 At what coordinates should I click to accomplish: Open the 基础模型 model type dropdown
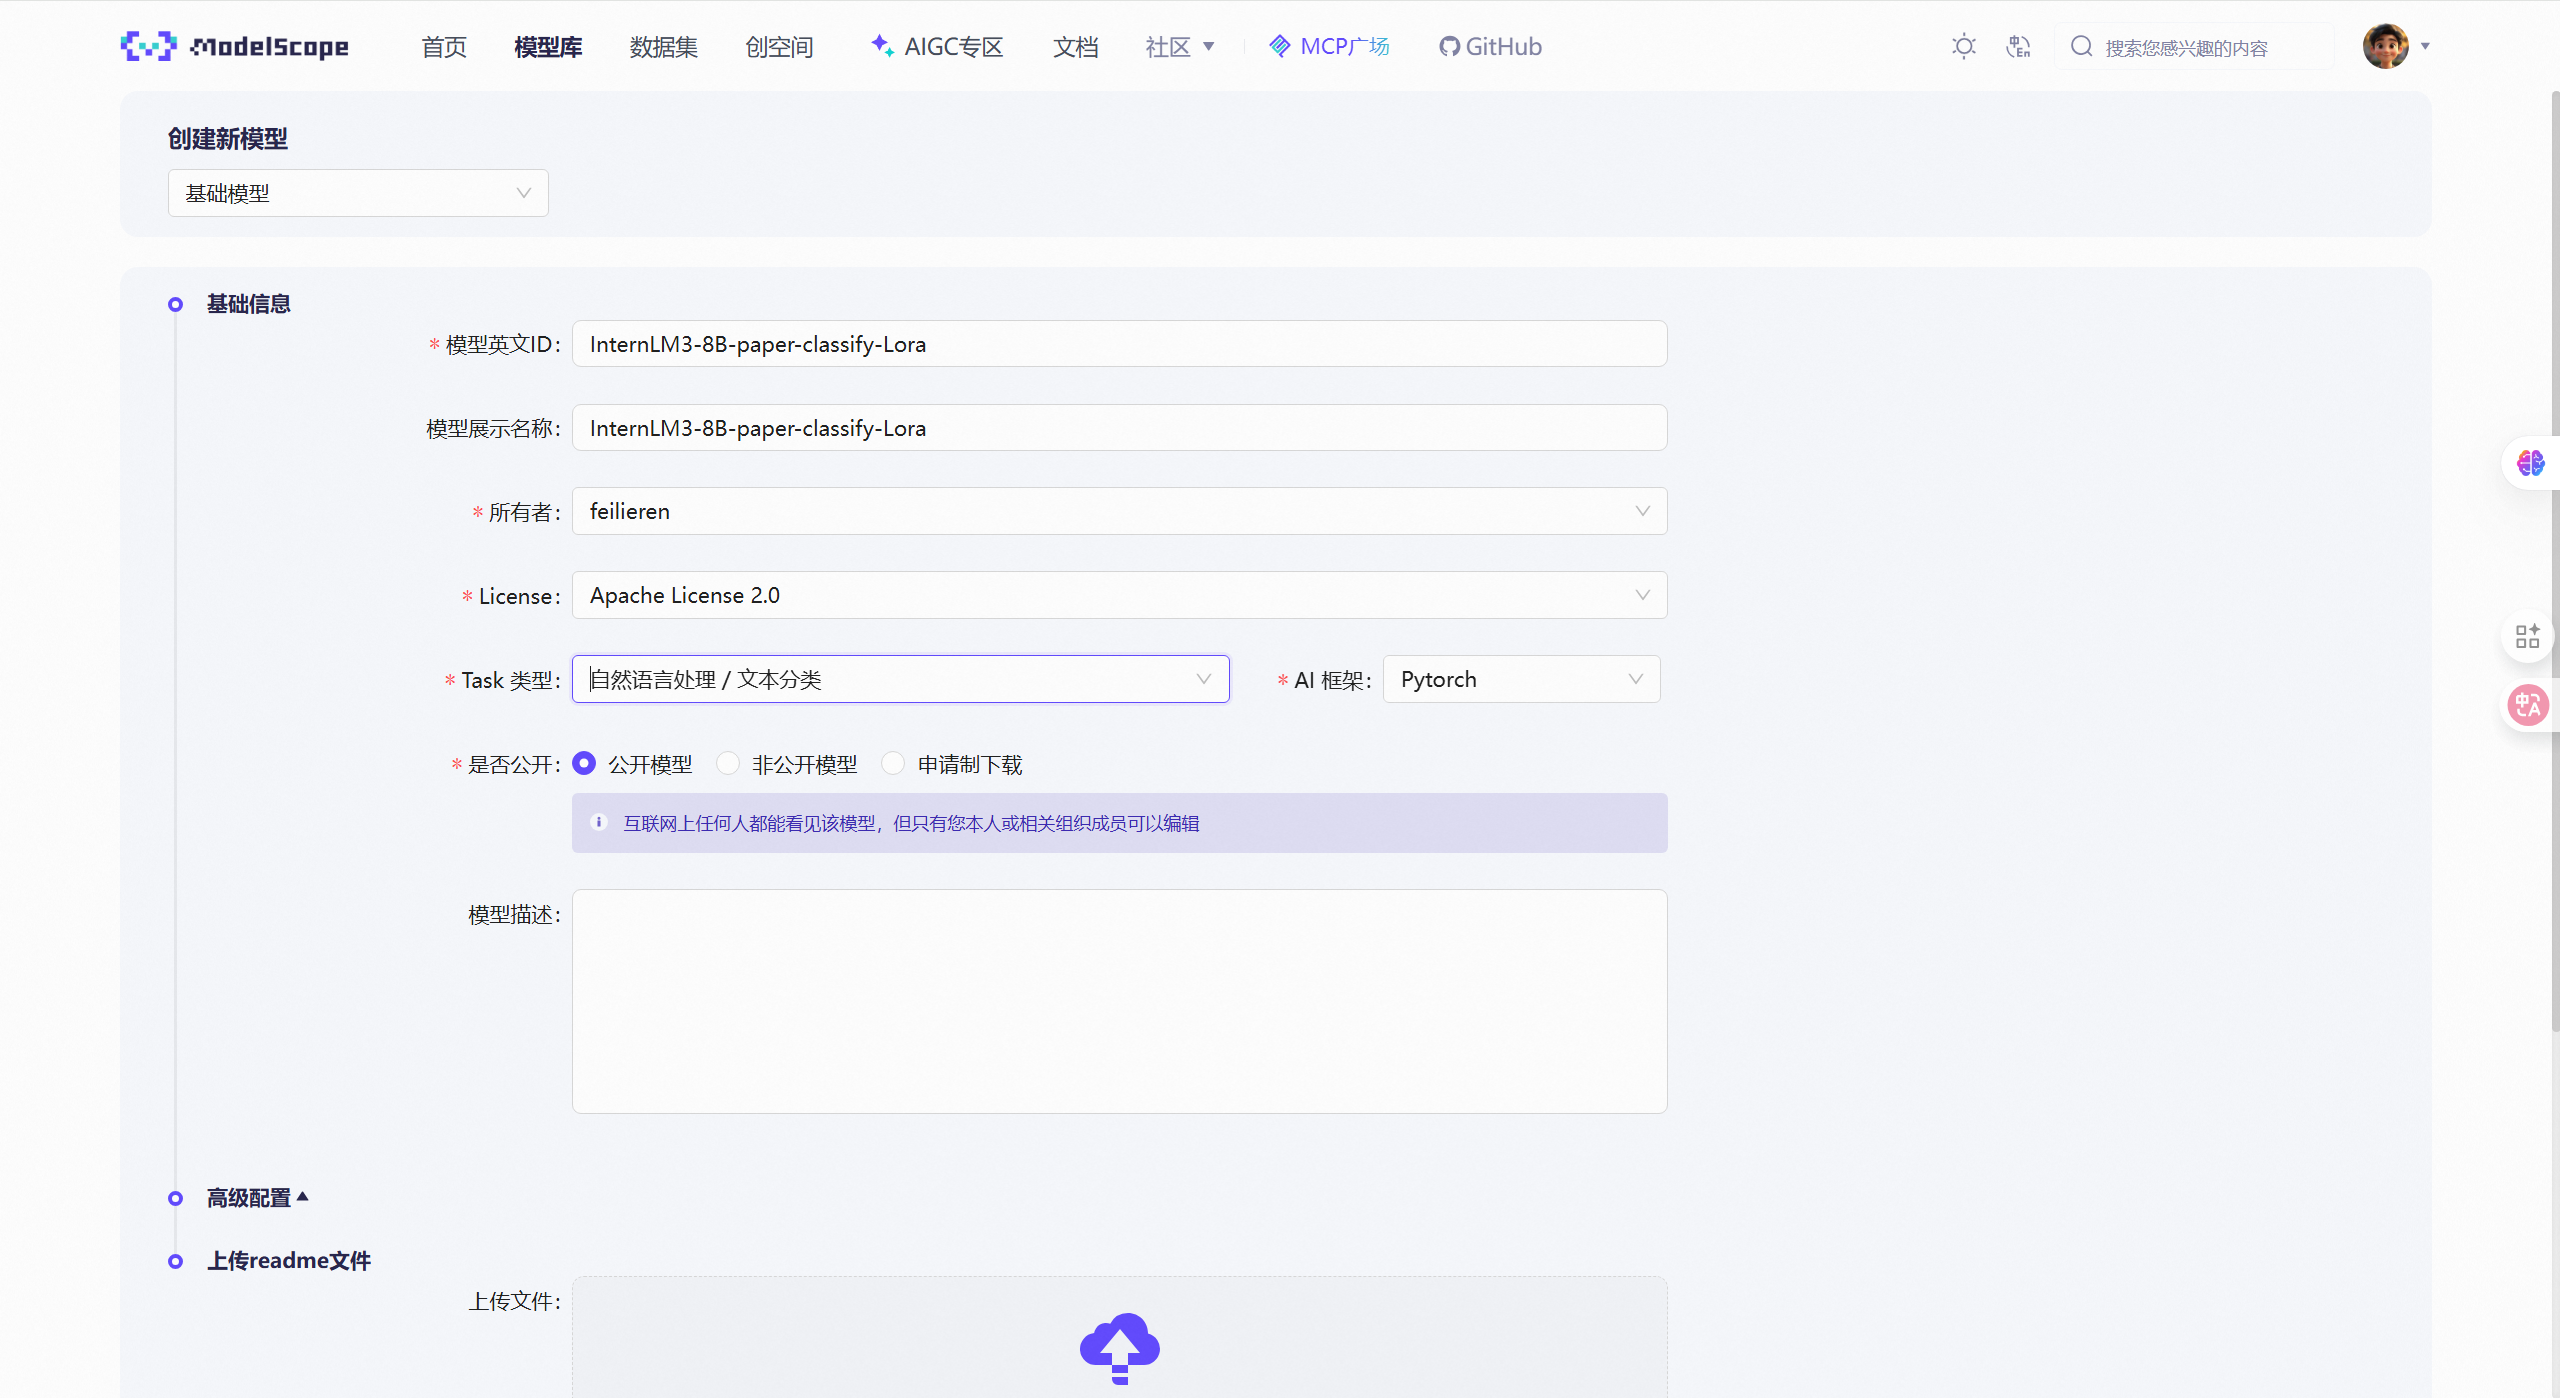pos(358,193)
